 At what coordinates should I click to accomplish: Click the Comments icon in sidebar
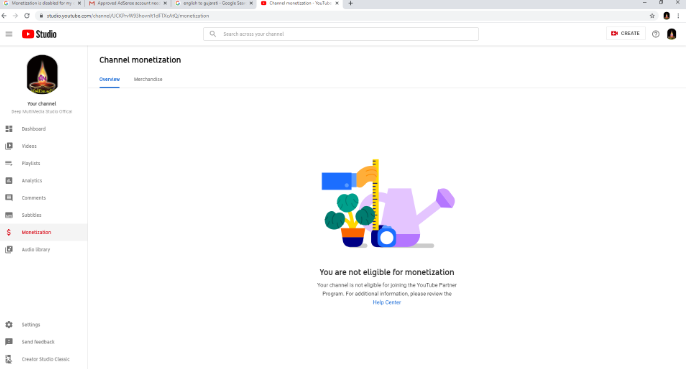coord(9,198)
